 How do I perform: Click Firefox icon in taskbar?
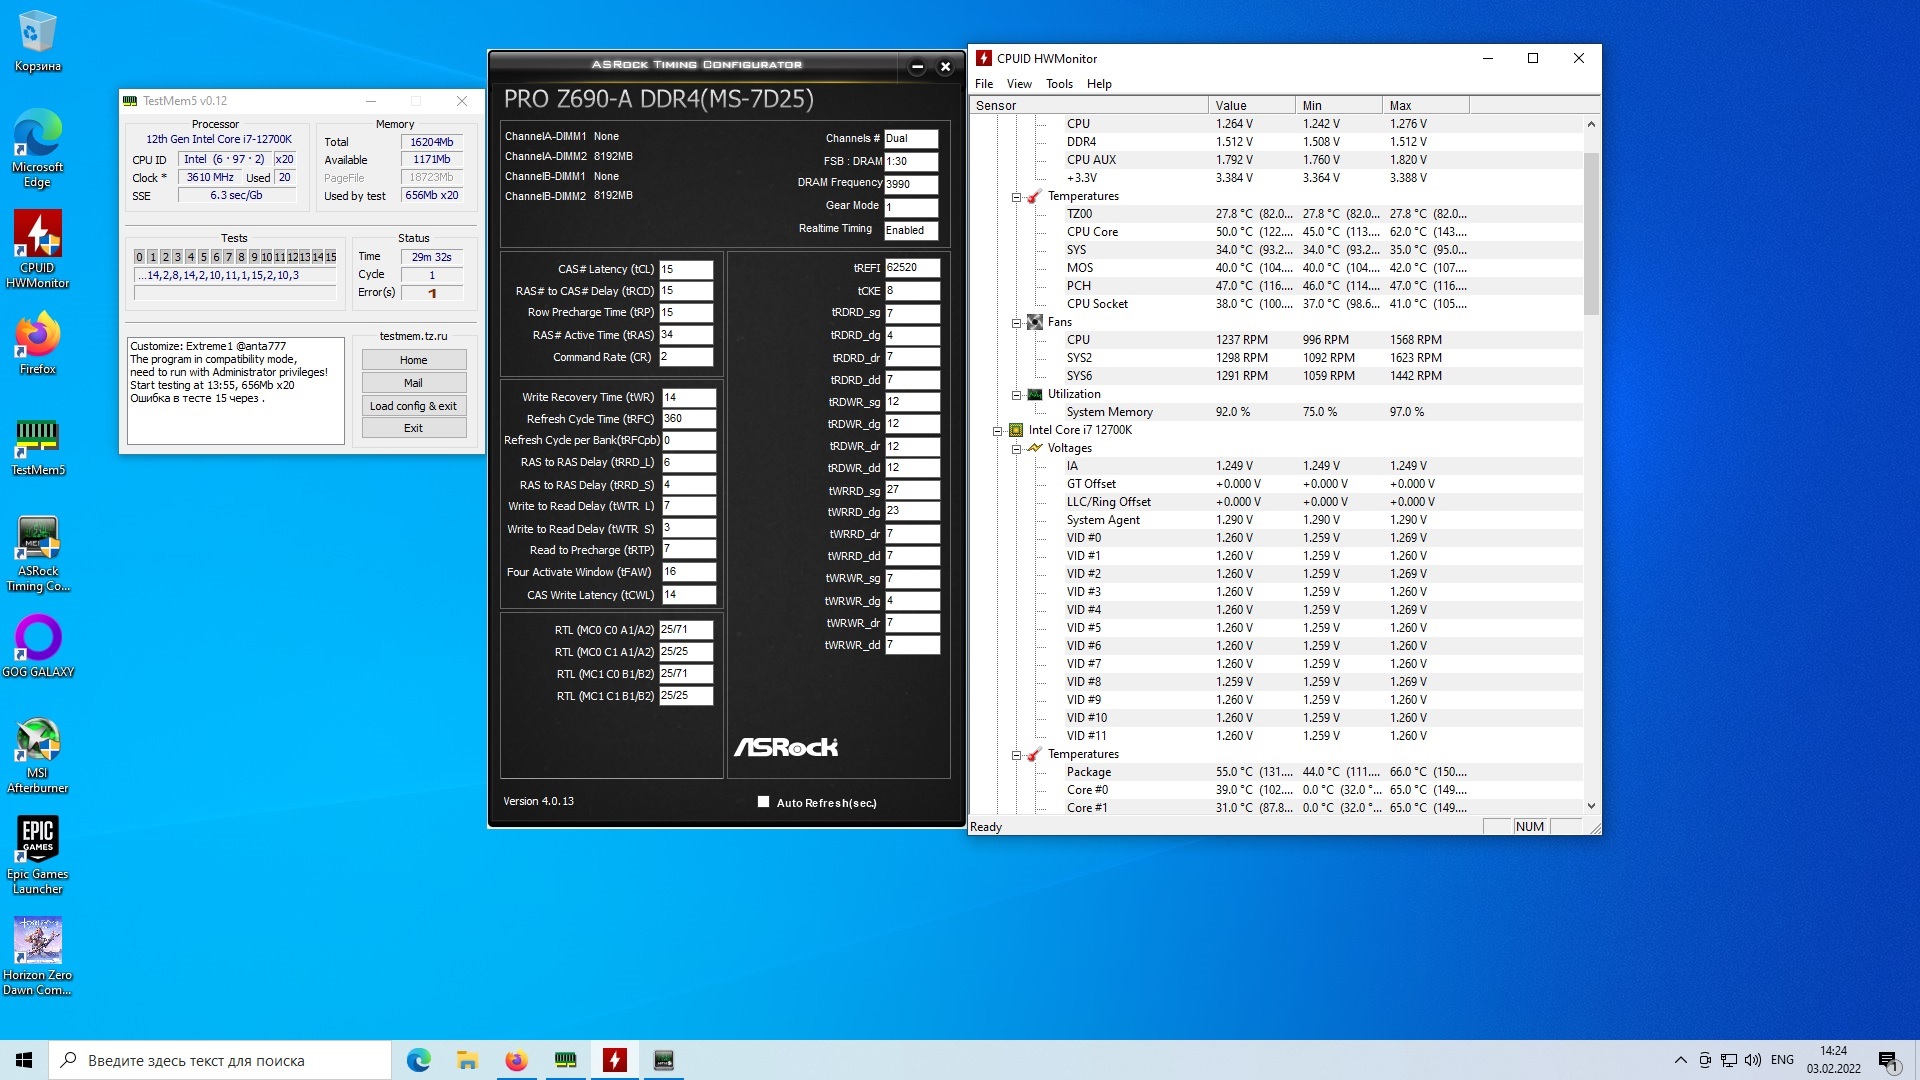516,1060
